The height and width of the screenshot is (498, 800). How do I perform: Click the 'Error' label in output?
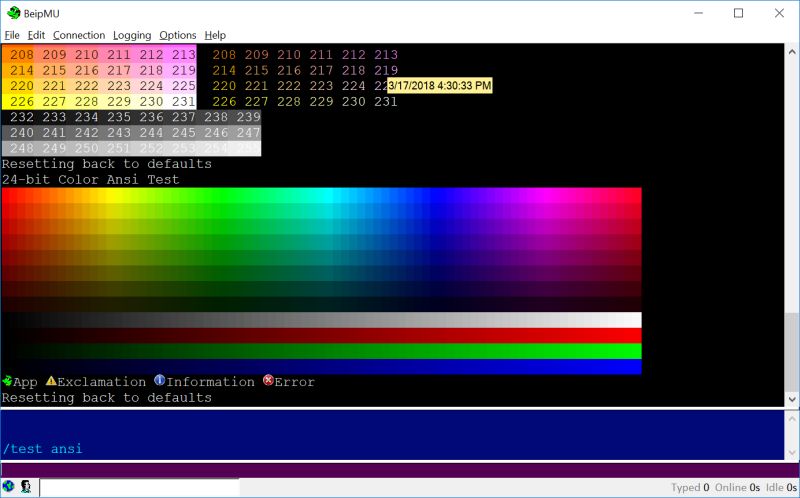click(x=295, y=382)
